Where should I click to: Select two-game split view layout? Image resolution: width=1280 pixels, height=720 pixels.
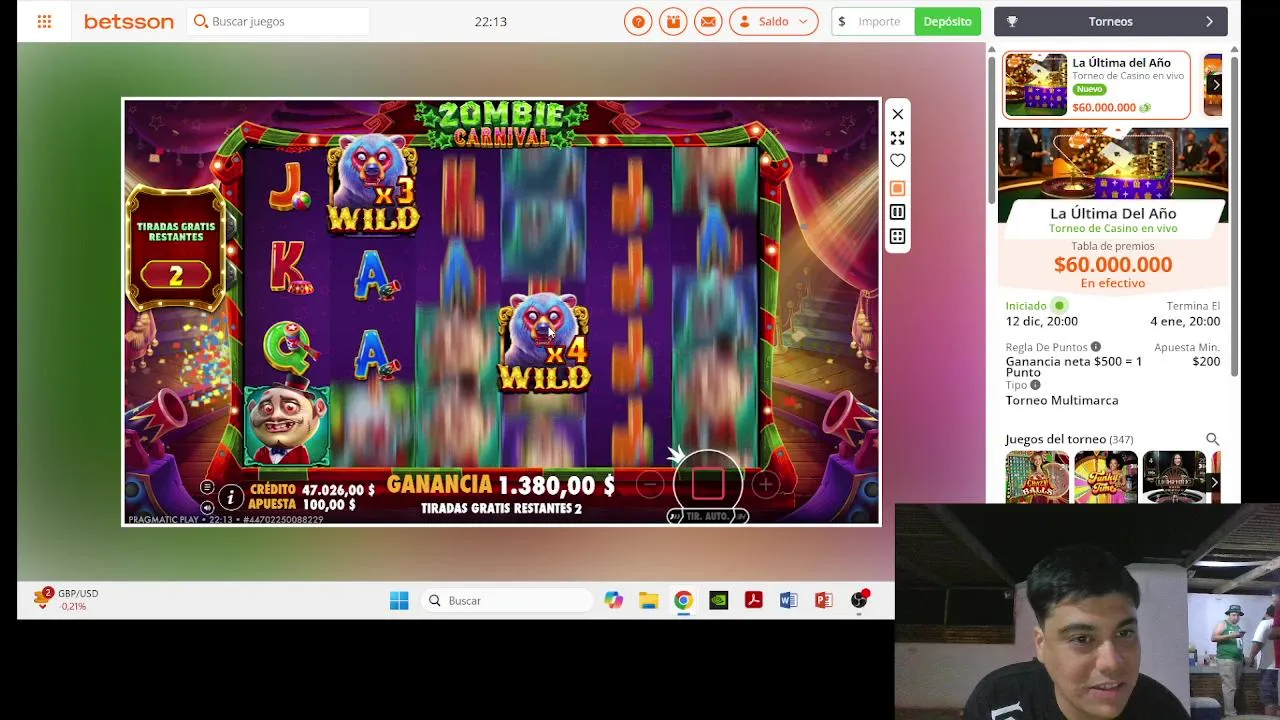click(898, 212)
